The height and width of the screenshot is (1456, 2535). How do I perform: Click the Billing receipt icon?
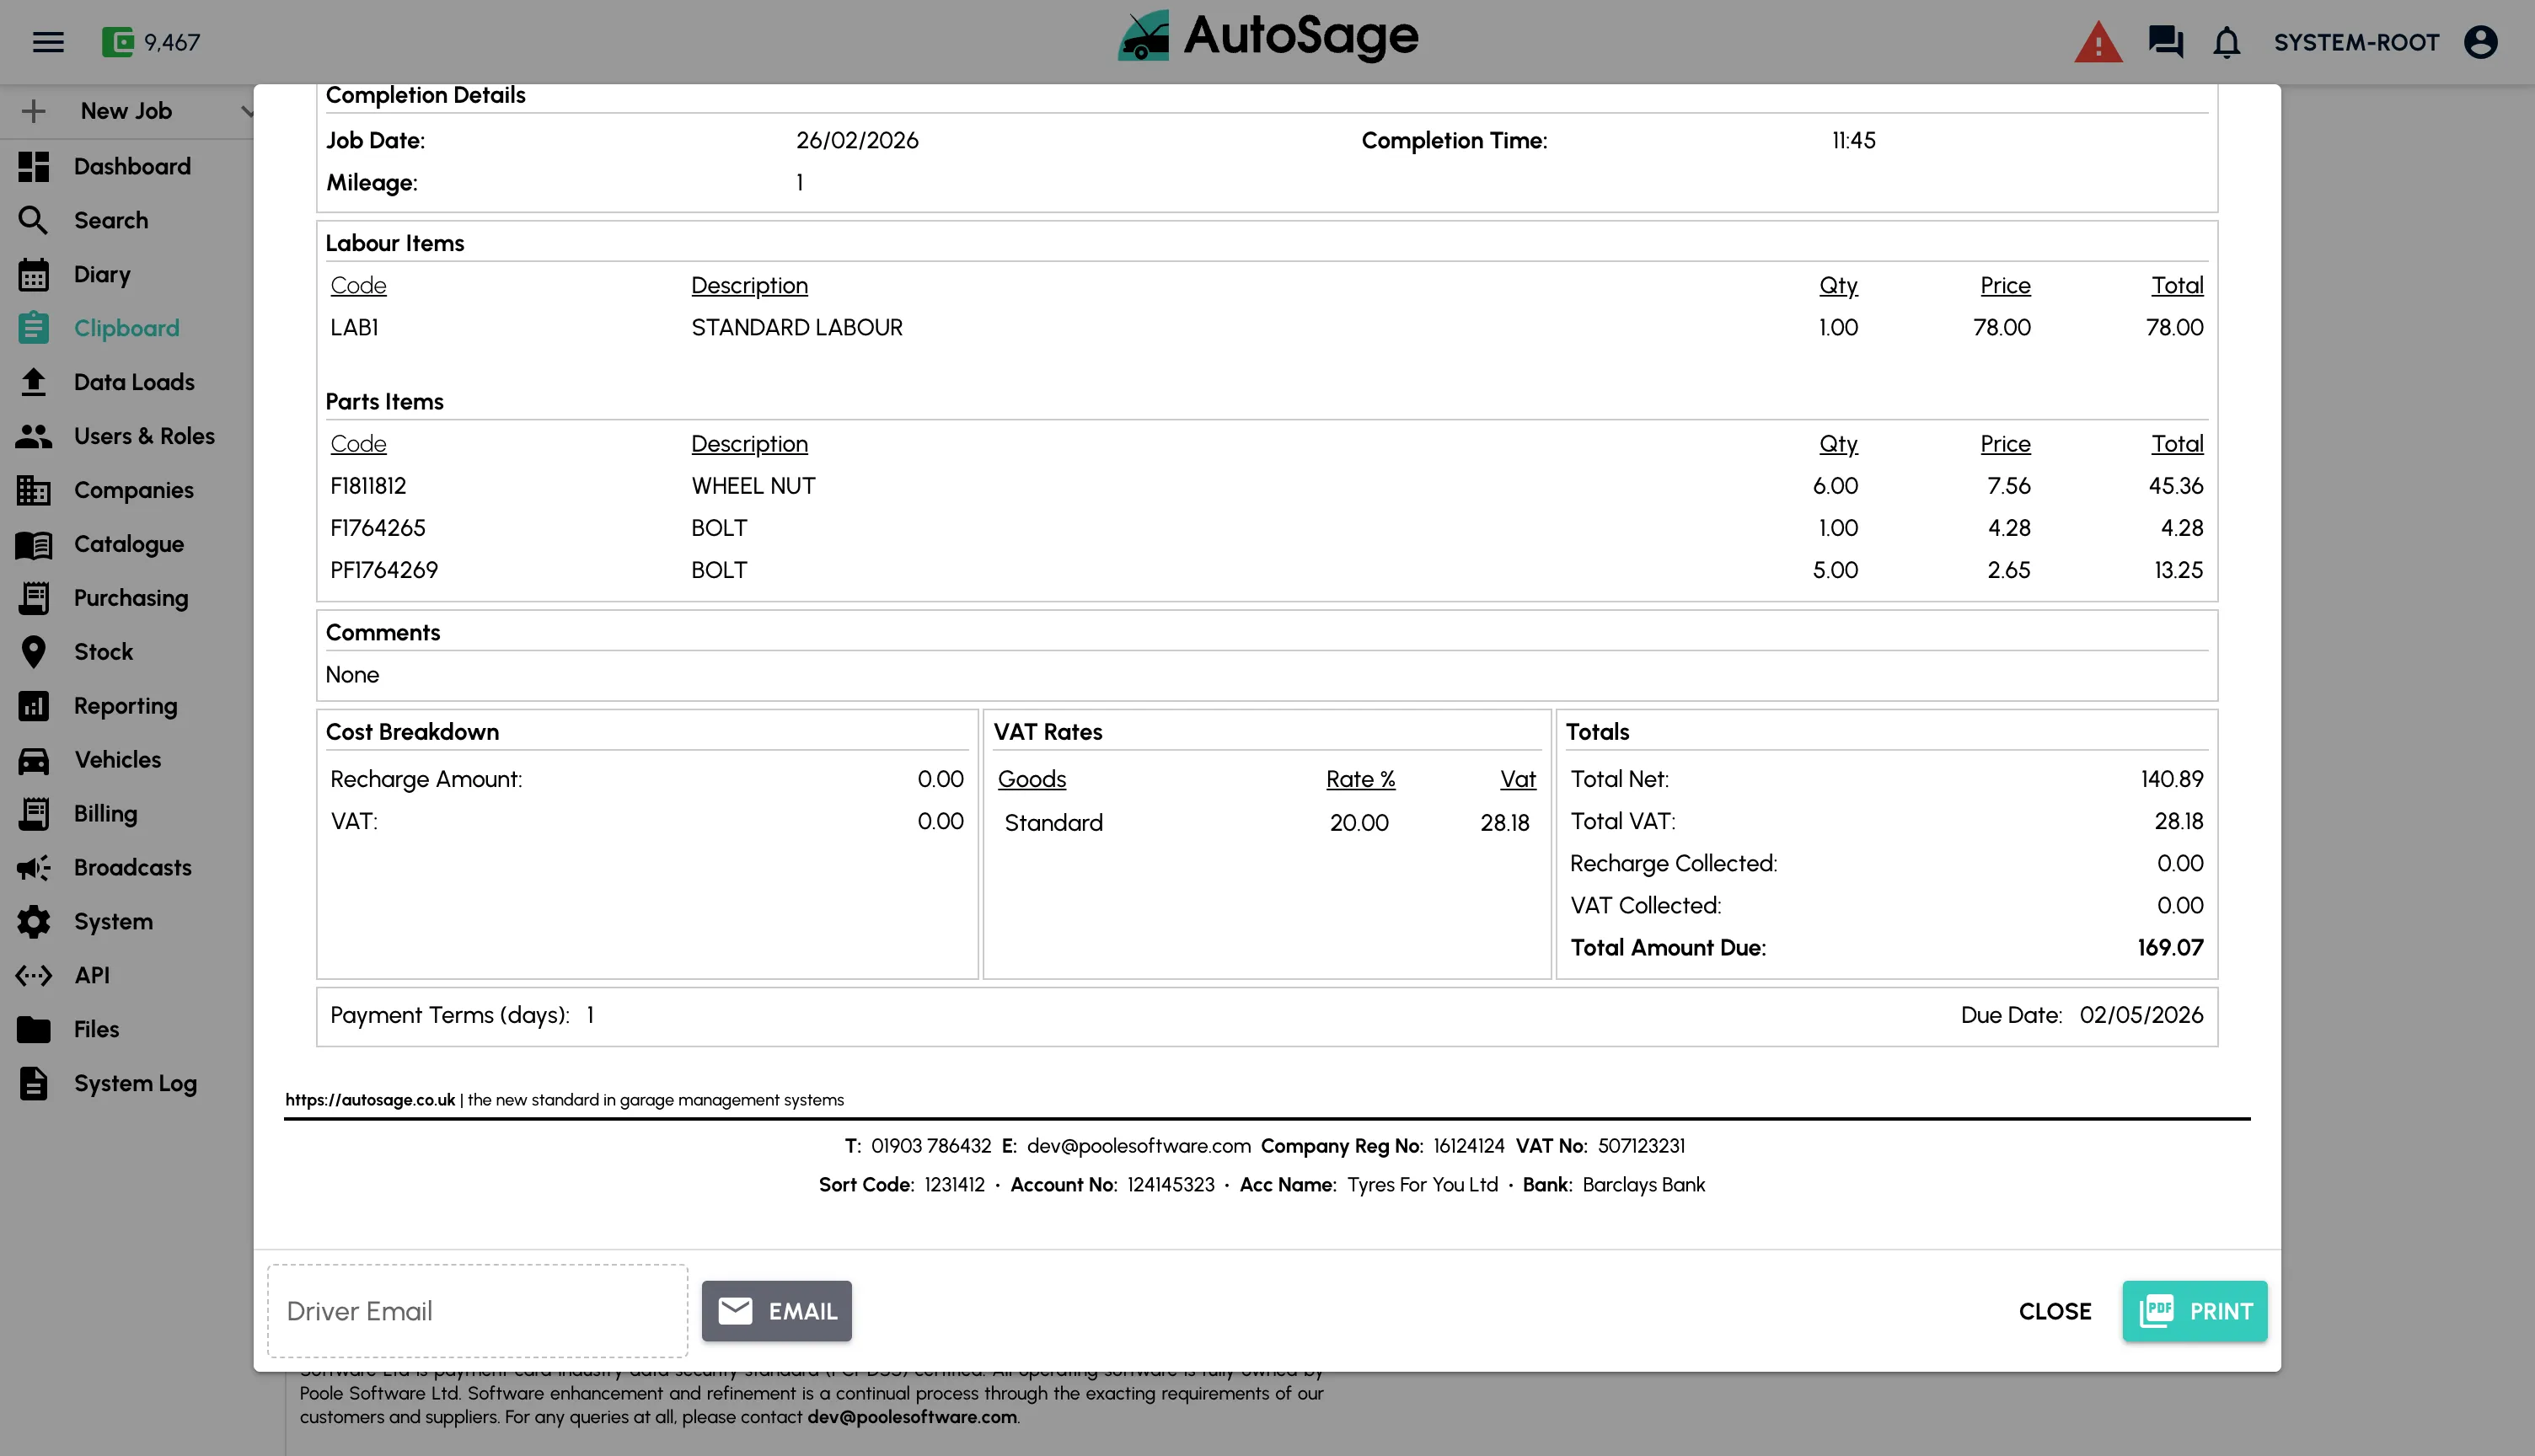(x=34, y=814)
